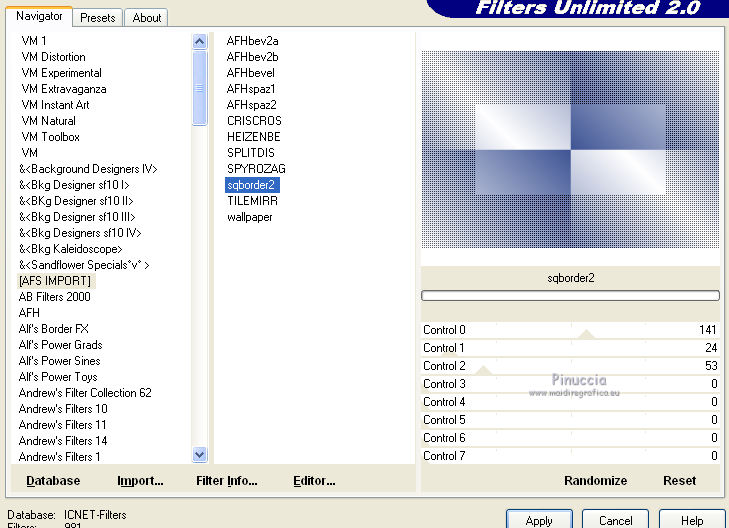
Task: Adjust the Control 1 slider
Action: [570, 348]
